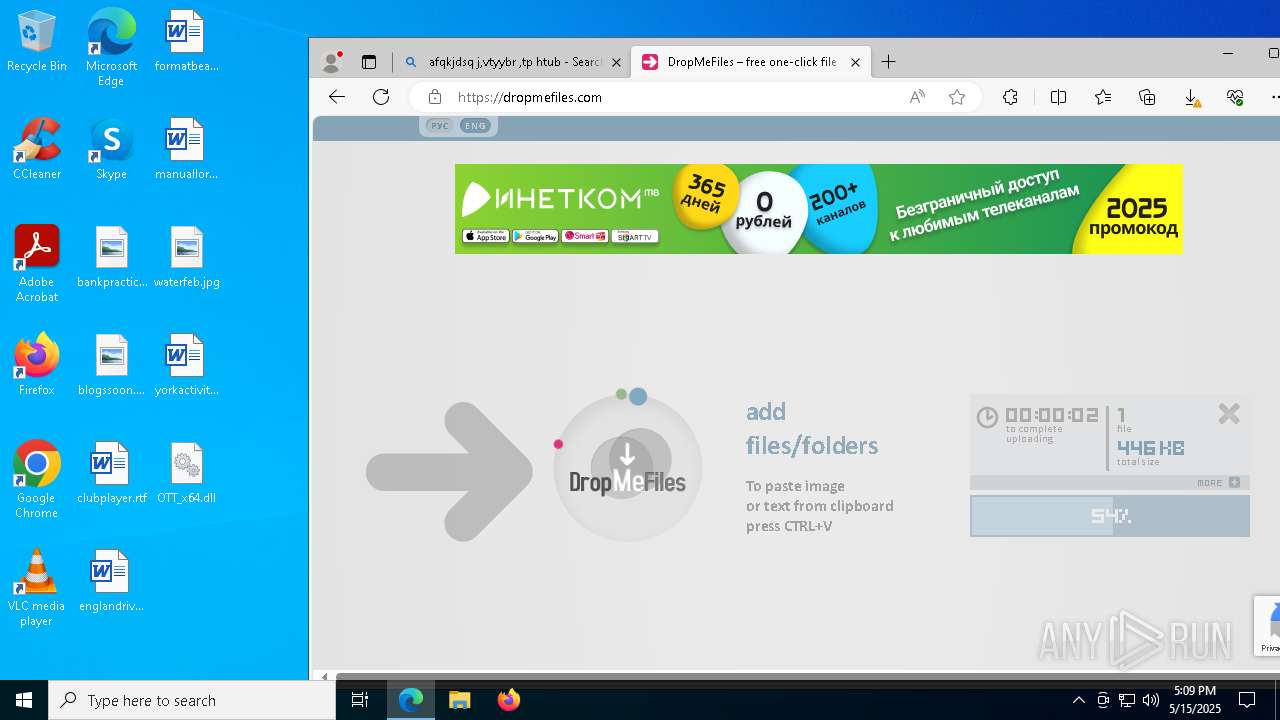Viewport: 1280px width, 720px height.
Task: Switch site language to РУС
Action: (x=439, y=126)
